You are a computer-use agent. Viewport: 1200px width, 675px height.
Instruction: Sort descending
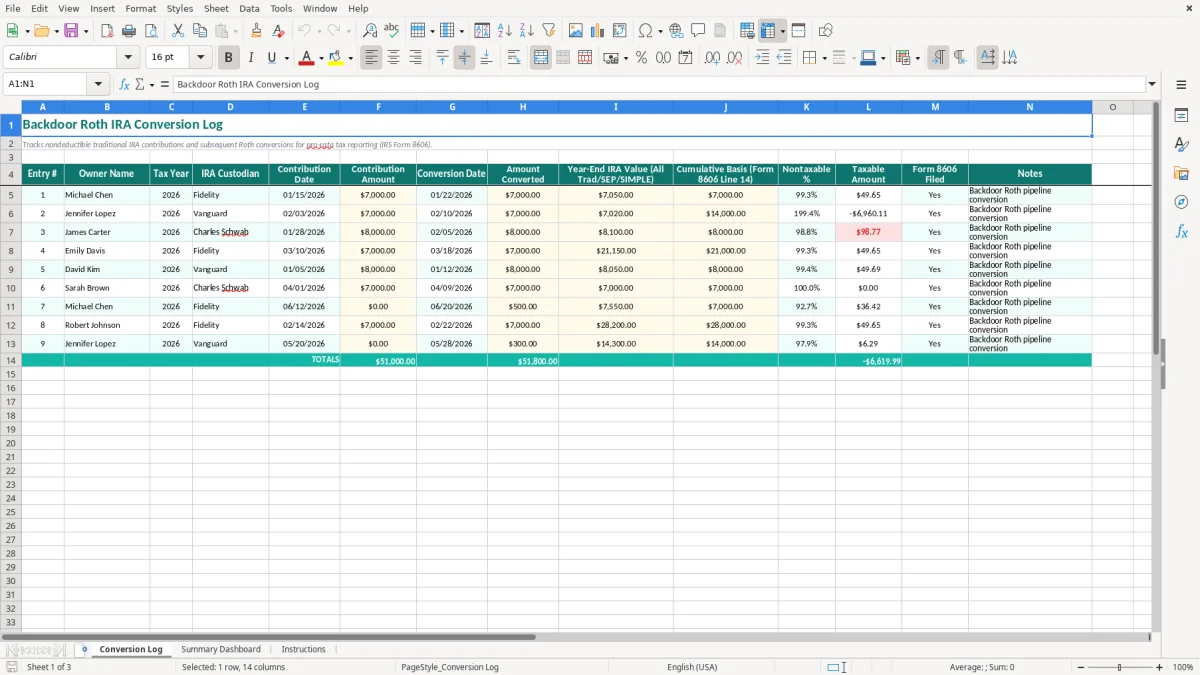click(x=527, y=31)
